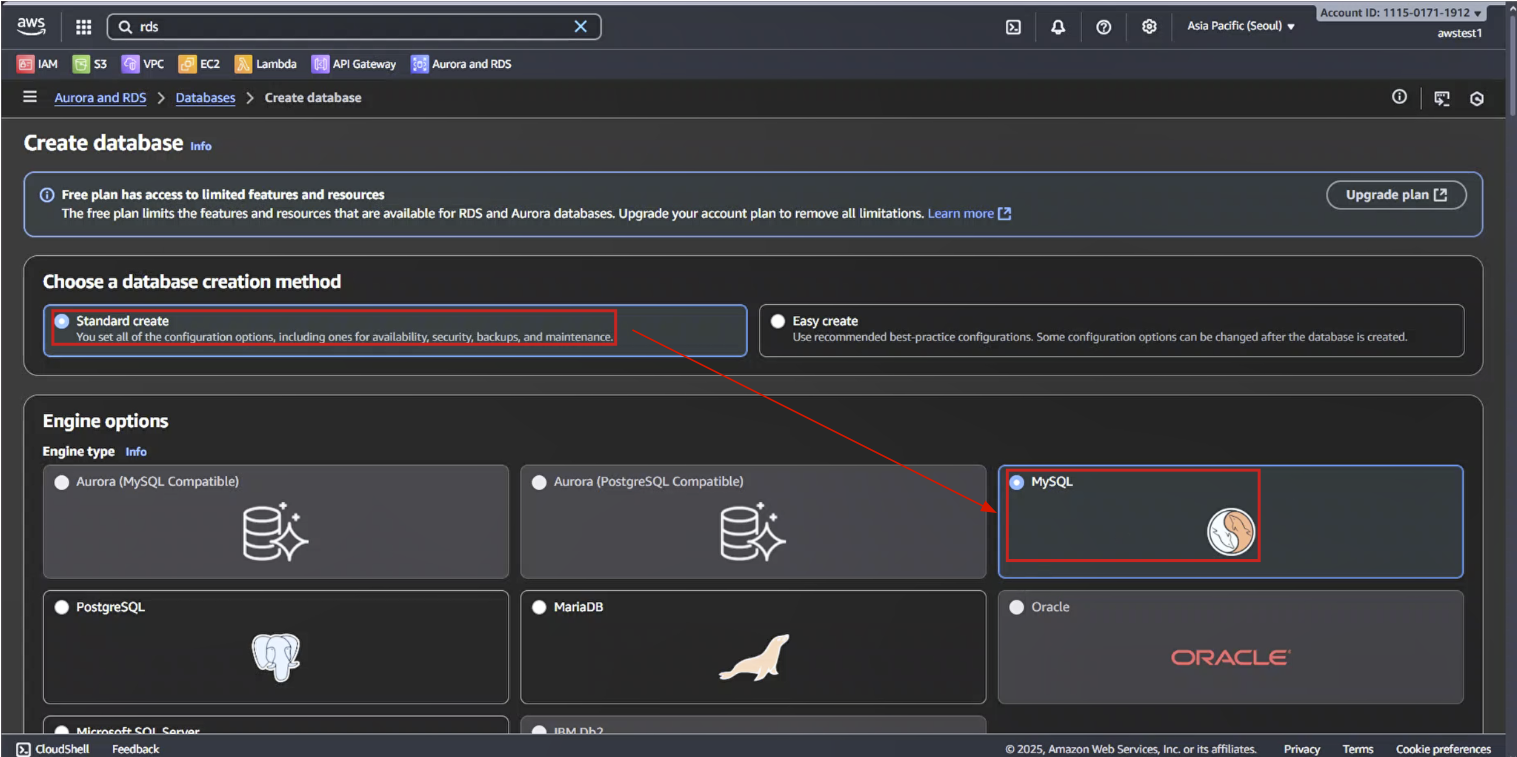Select the Oracle engine radio button
Screen dimensions: 1517x757
(1017, 607)
